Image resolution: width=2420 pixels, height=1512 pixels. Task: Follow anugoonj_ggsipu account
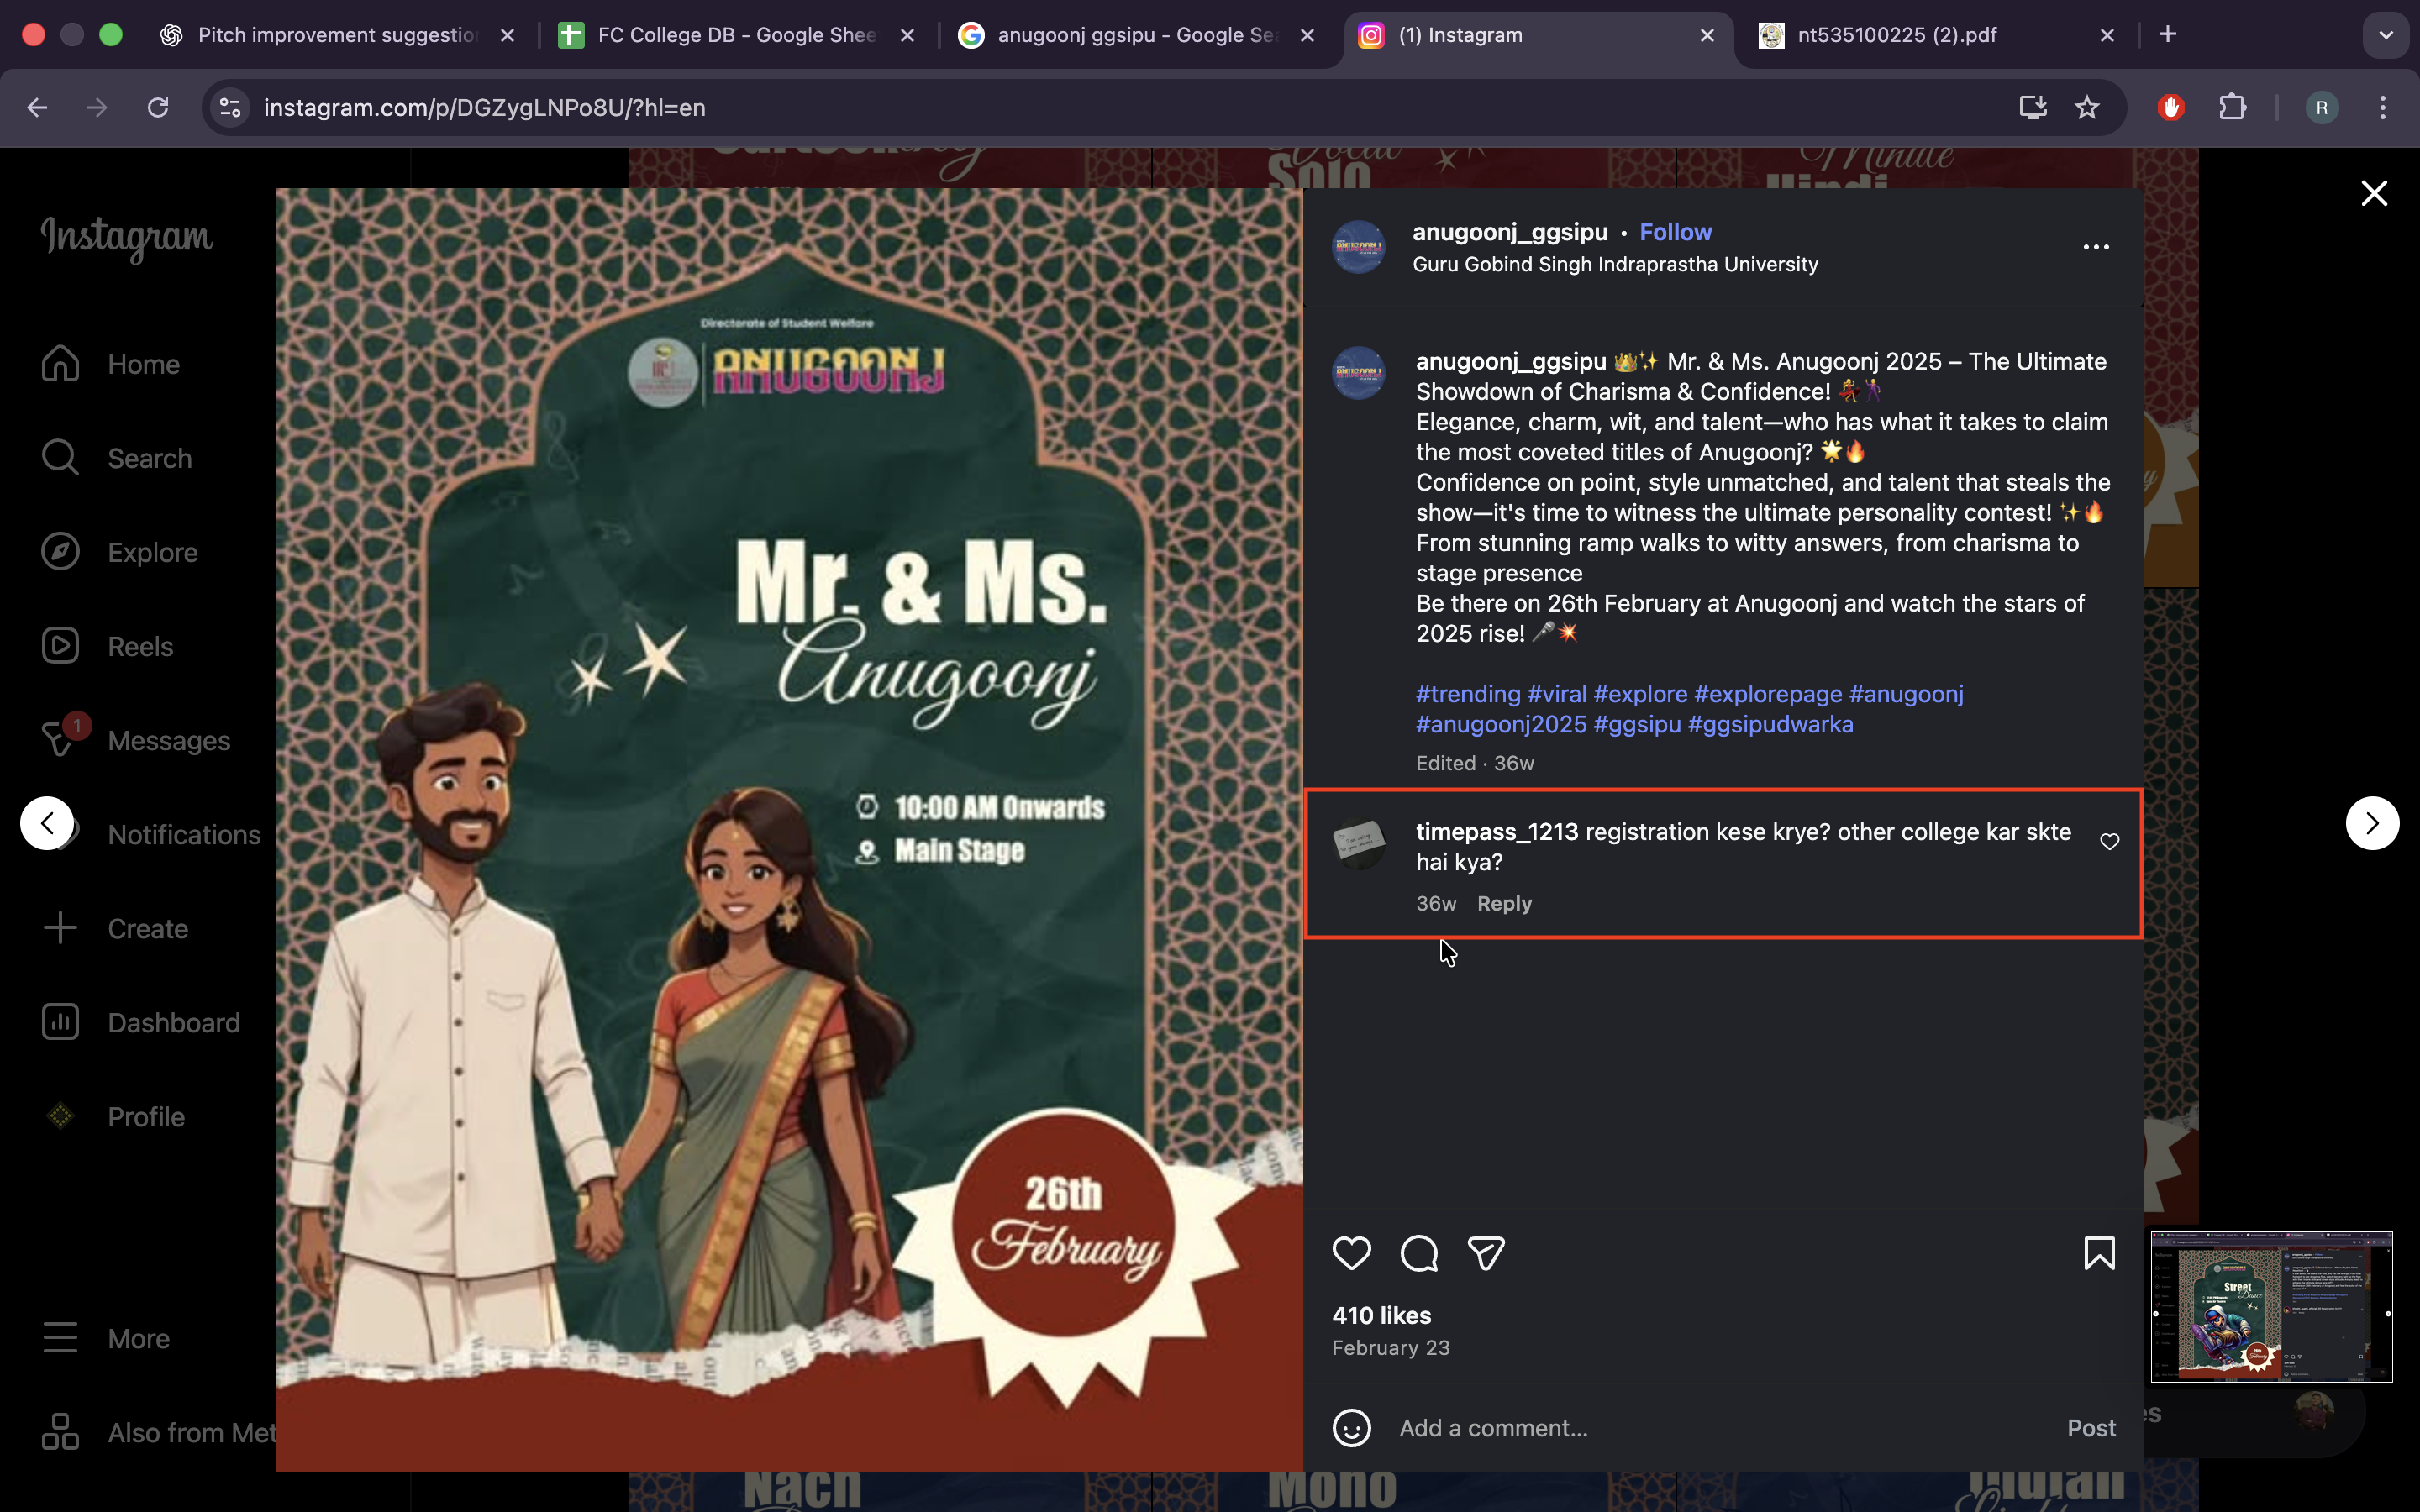[x=1675, y=232]
